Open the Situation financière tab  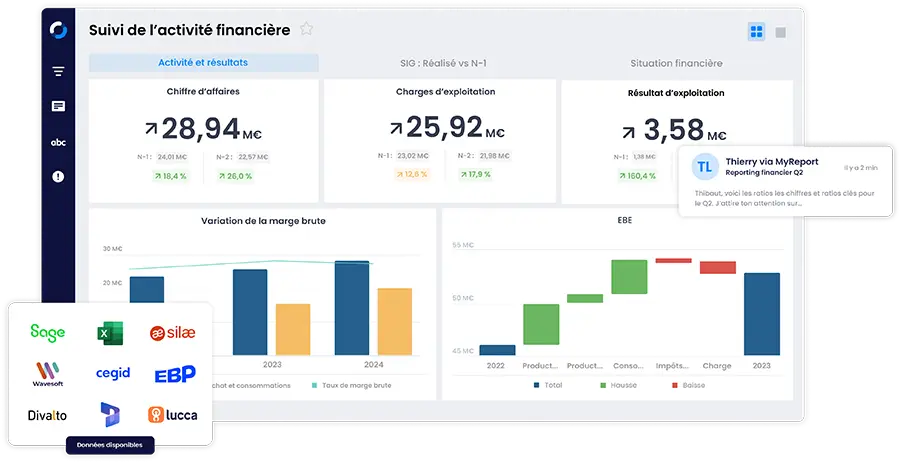point(676,63)
